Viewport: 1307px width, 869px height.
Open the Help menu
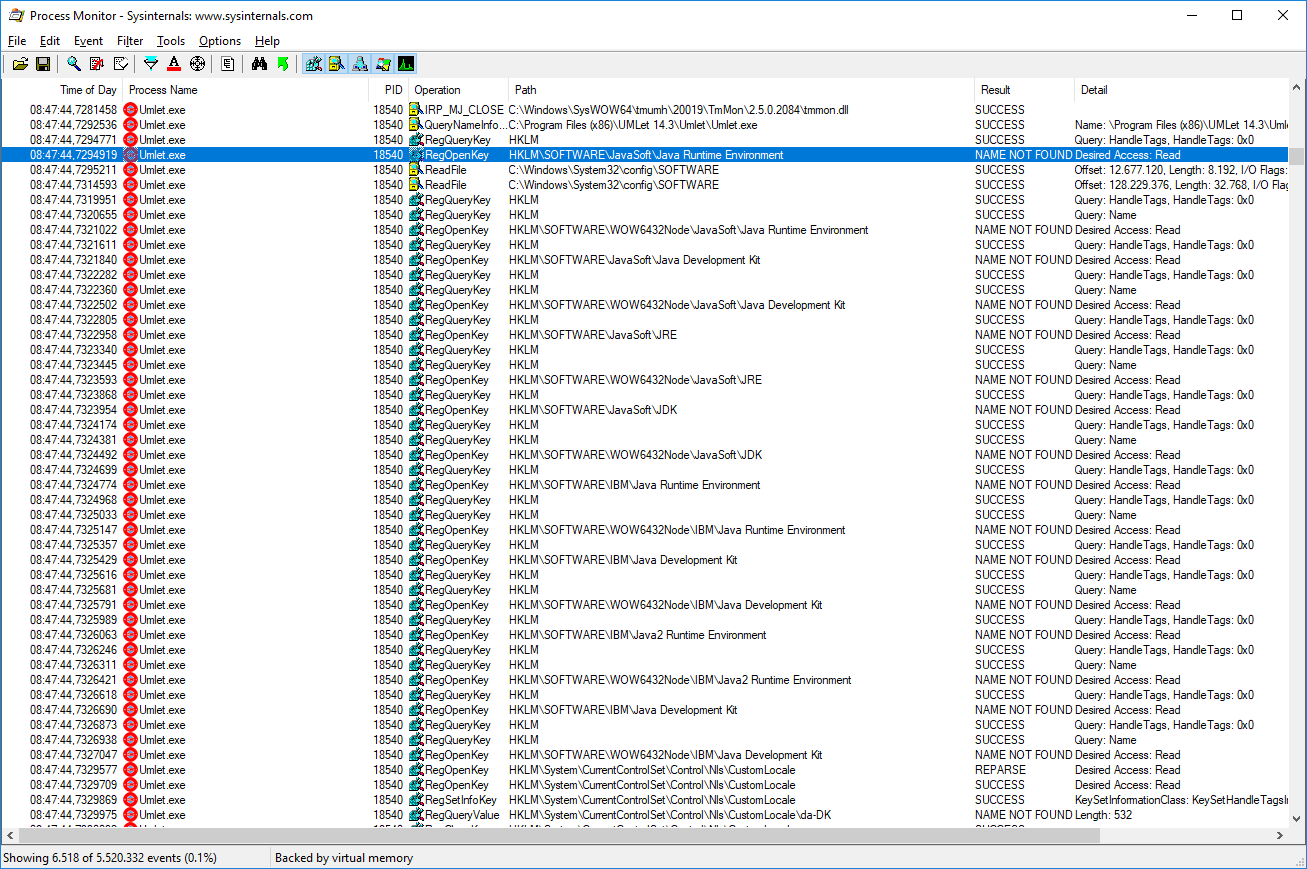267,41
